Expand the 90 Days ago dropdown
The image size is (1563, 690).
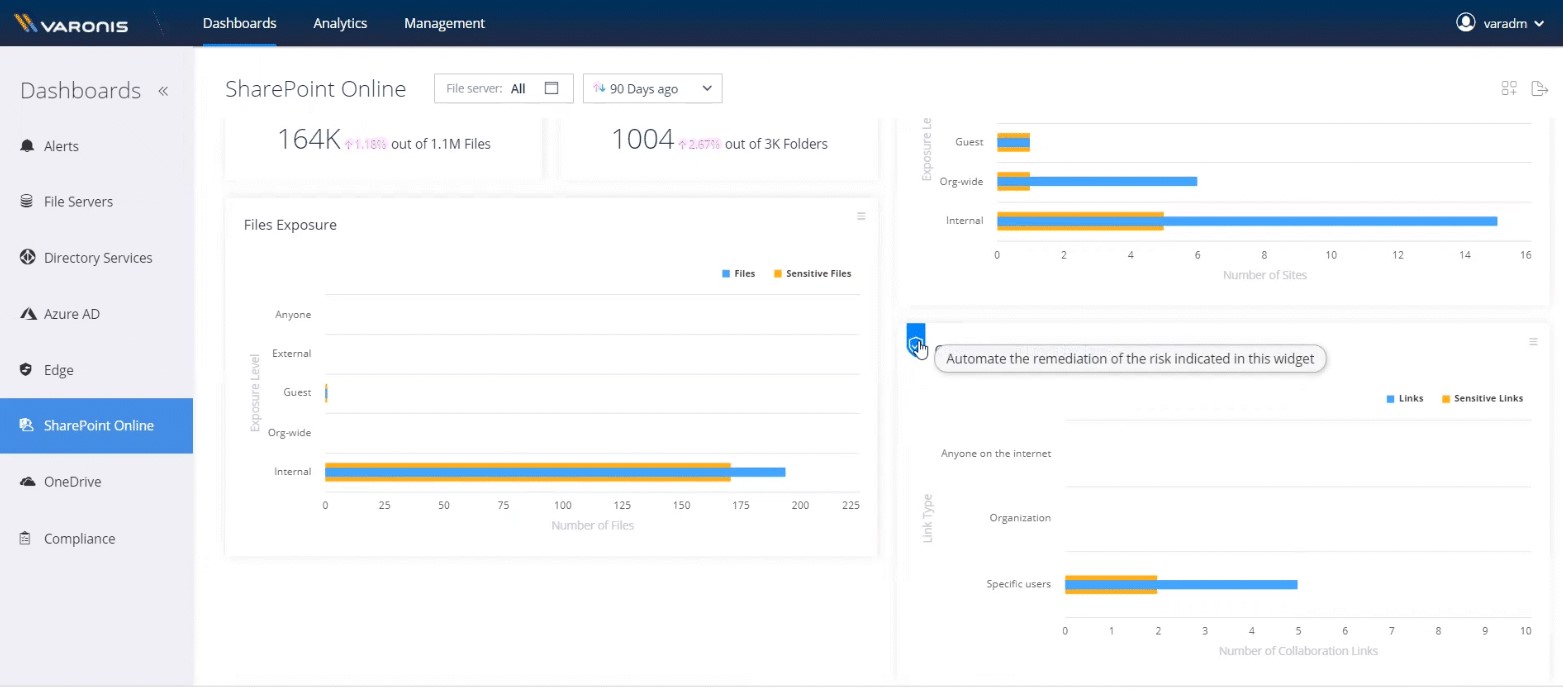[652, 88]
